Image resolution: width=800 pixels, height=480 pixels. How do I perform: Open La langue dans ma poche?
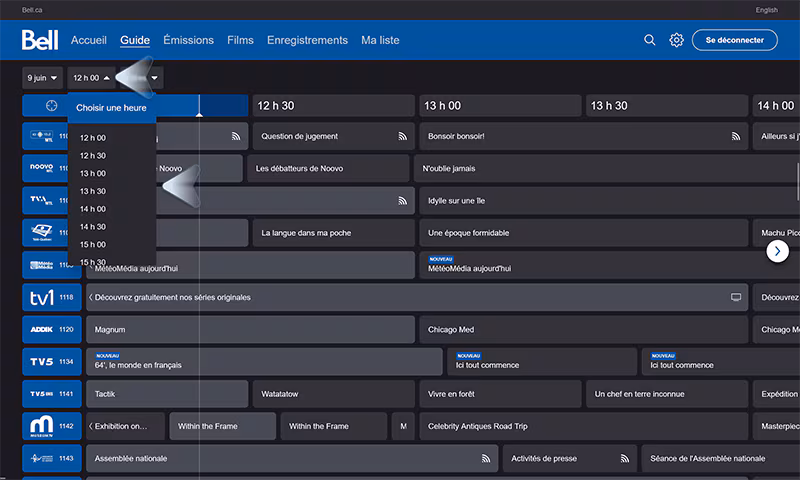coord(334,233)
